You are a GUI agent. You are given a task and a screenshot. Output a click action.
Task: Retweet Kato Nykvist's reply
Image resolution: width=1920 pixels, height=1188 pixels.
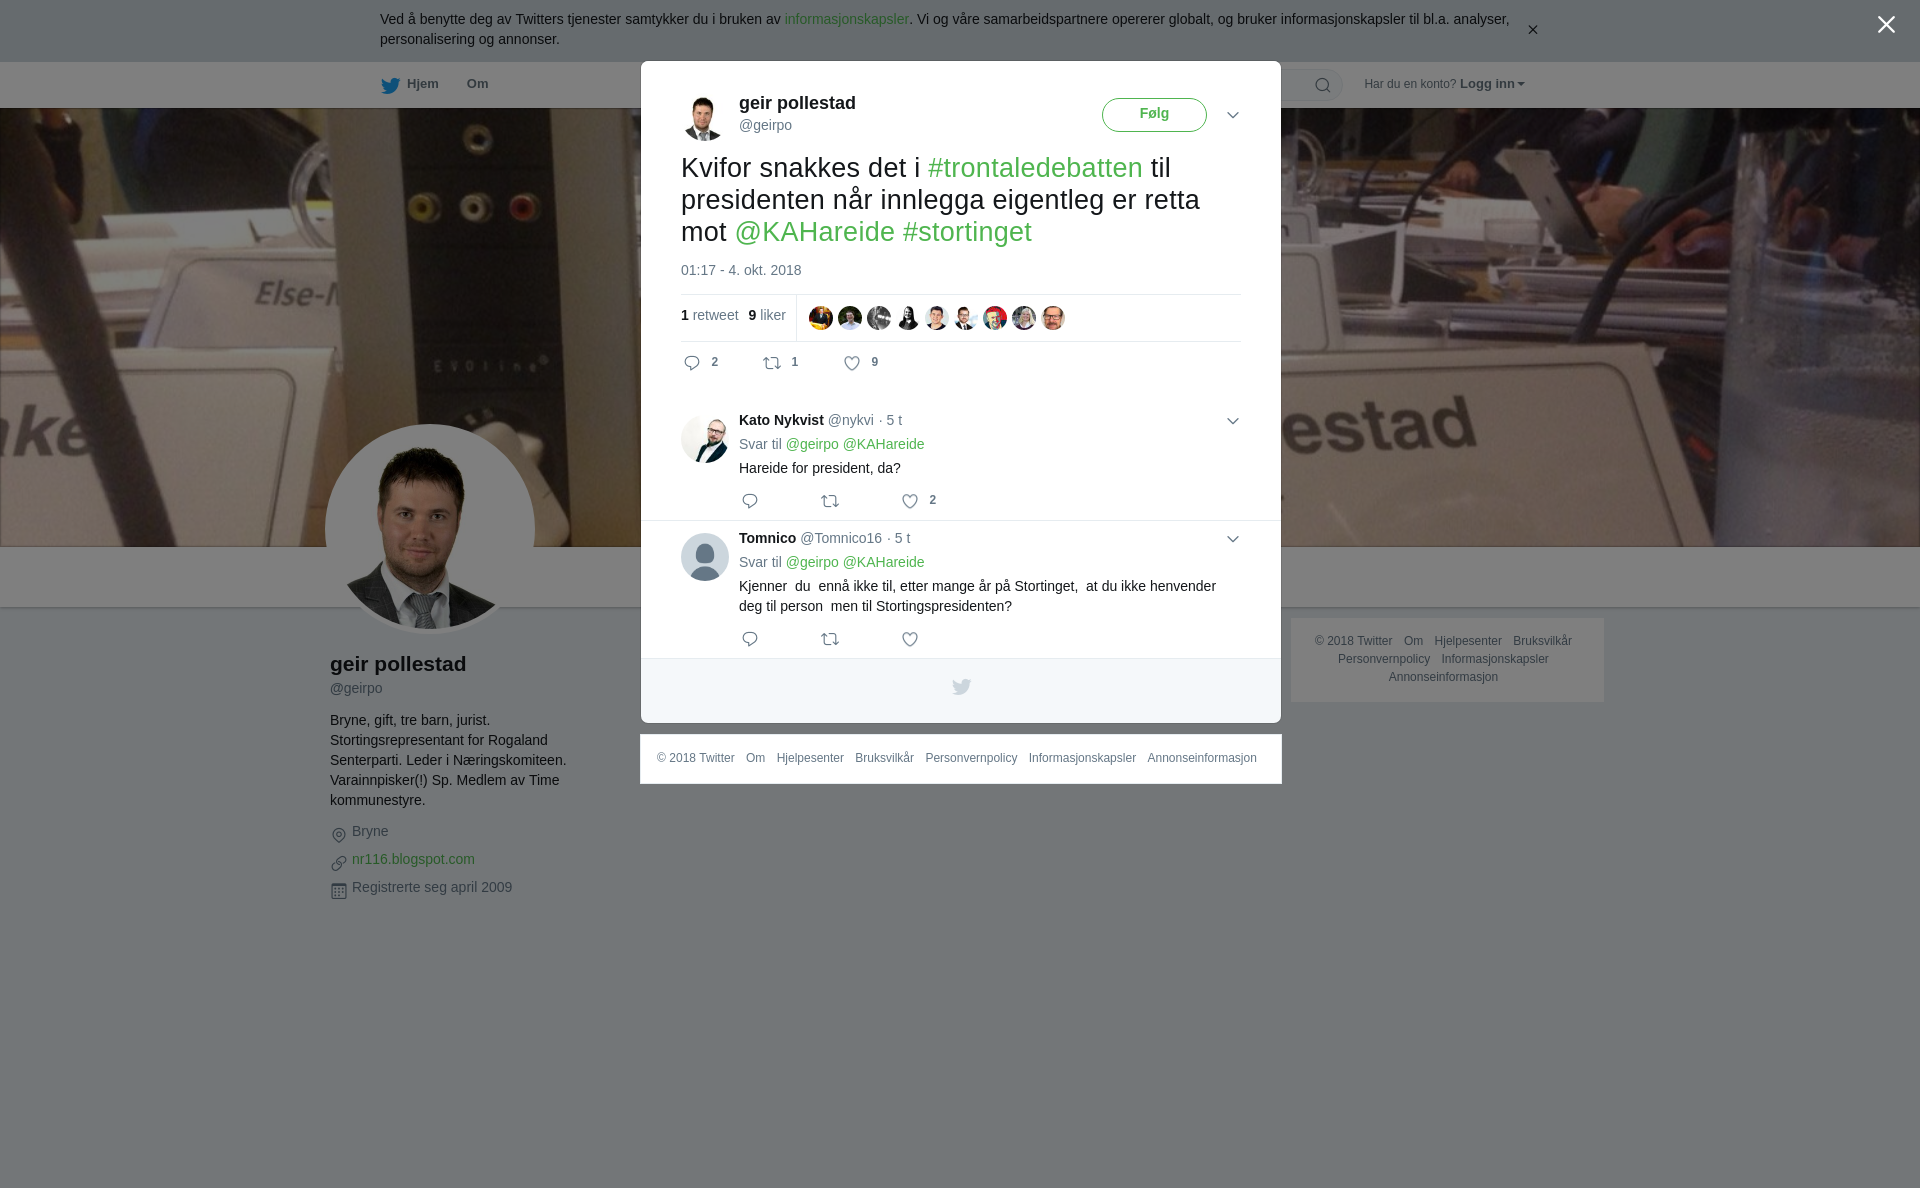click(830, 501)
